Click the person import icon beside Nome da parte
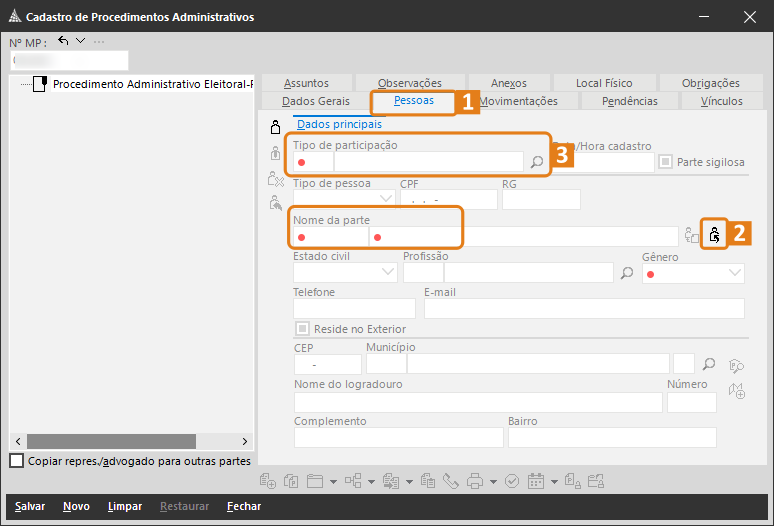 pos(714,235)
